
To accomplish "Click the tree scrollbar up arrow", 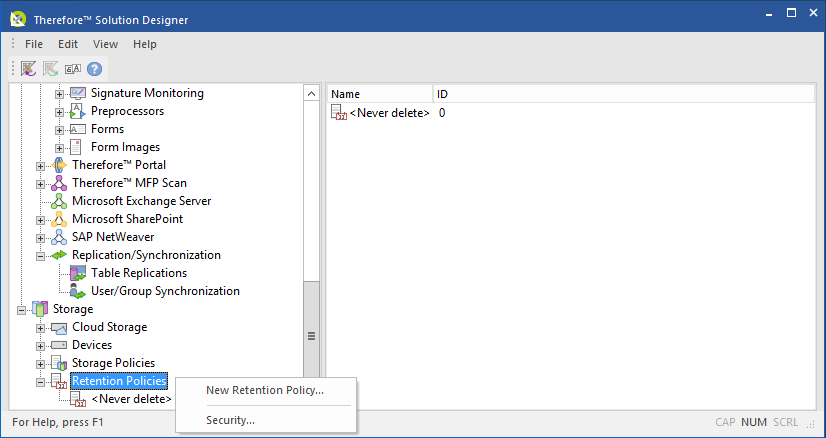I will [x=311, y=94].
